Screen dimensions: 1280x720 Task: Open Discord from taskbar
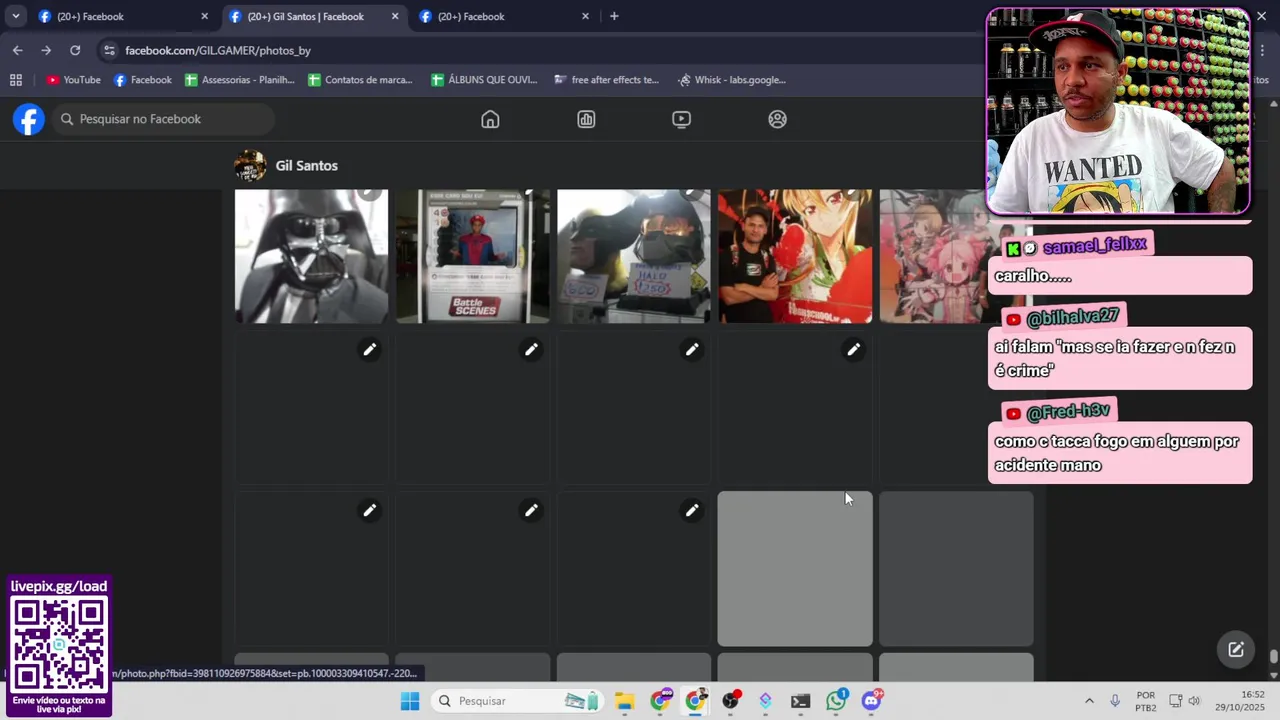(x=871, y=701)
